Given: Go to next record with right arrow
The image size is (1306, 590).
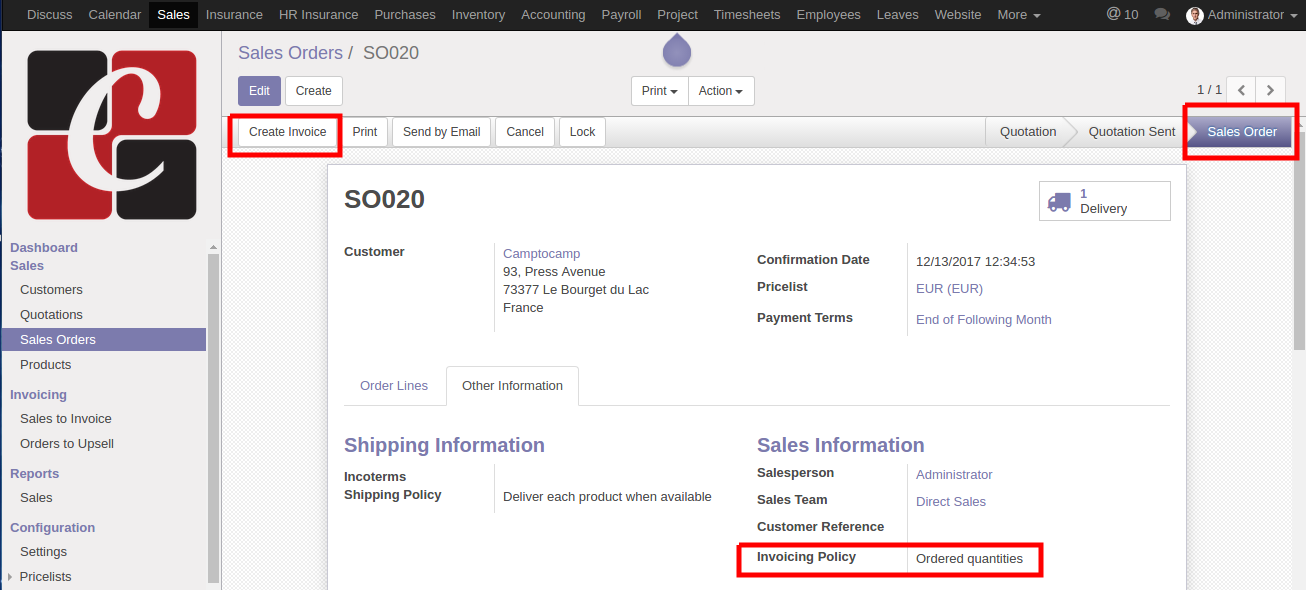Looking at the screenshot, I should pyautogui.click(x=1271, y=90).
